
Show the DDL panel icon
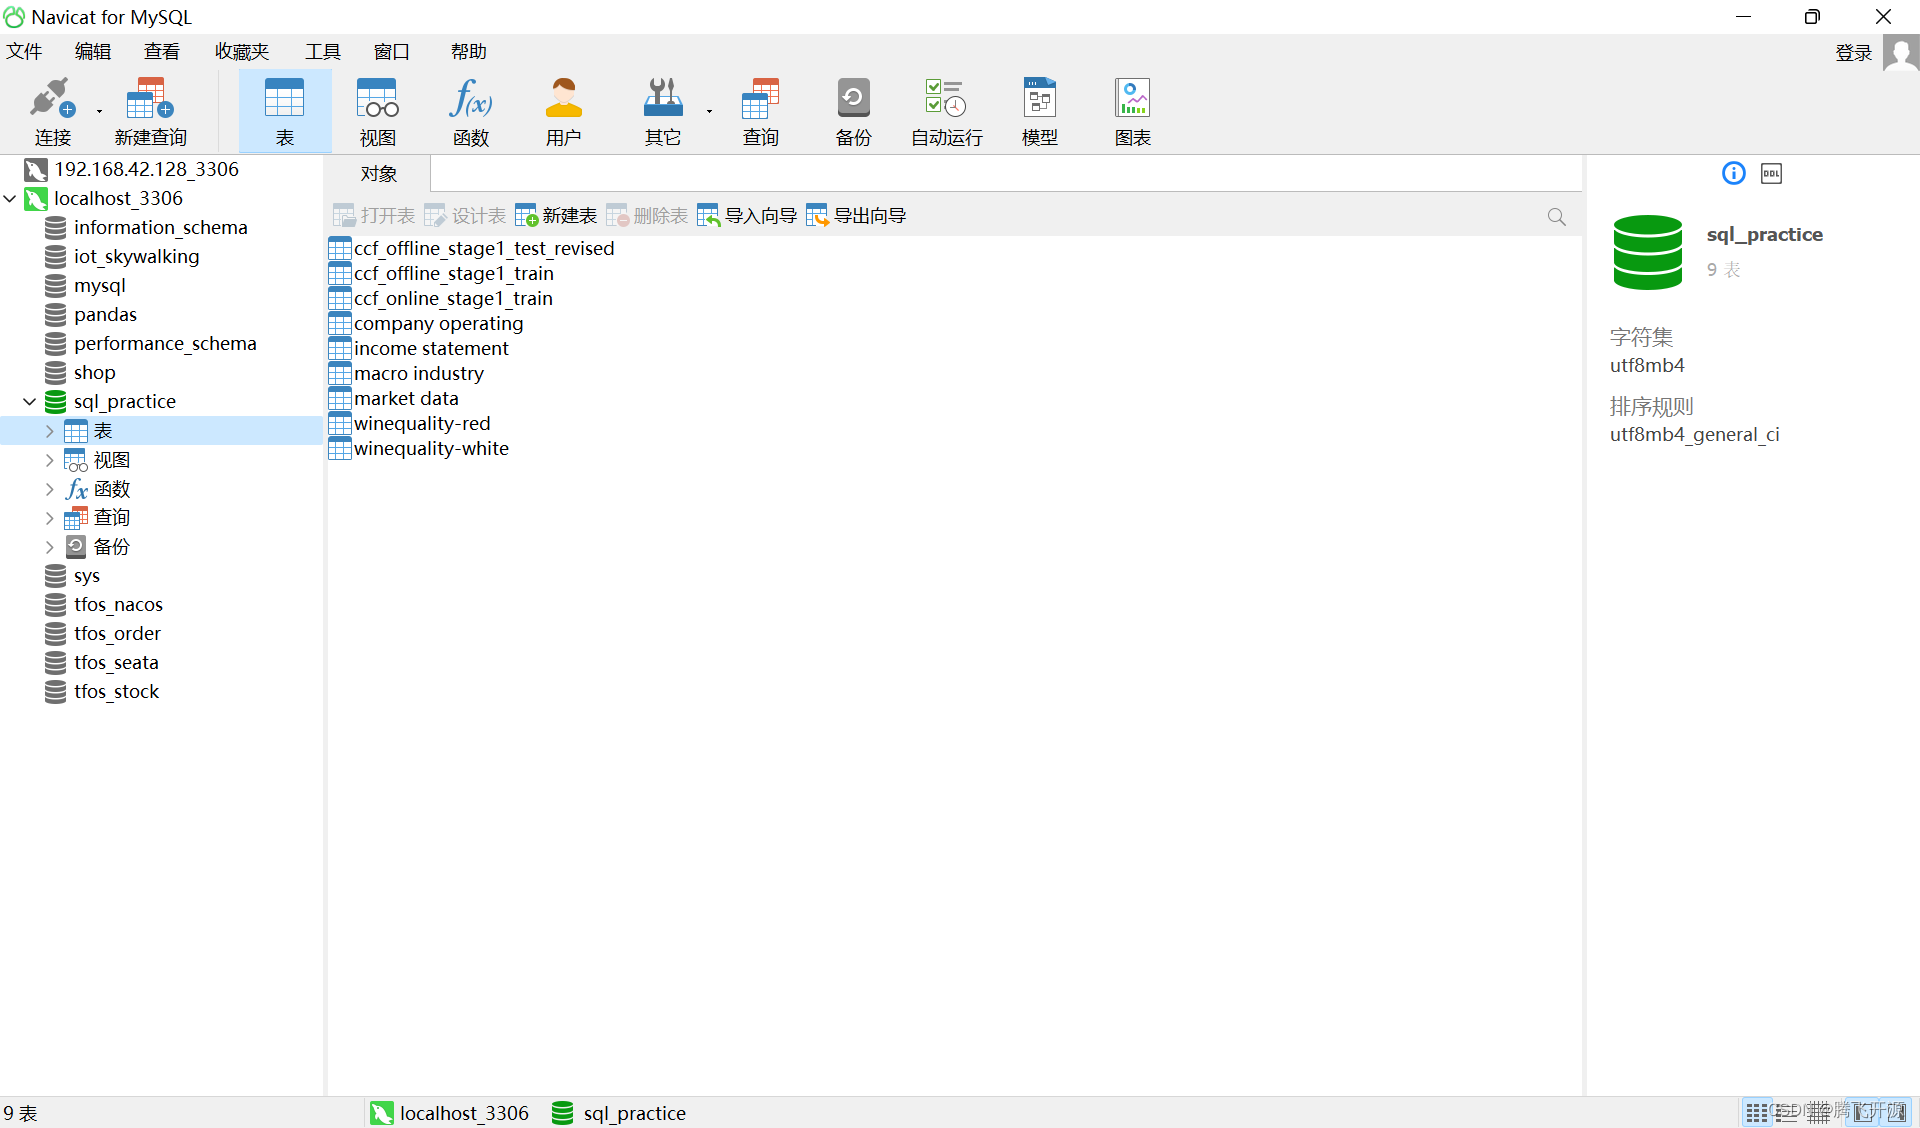tap(1771, 174)
